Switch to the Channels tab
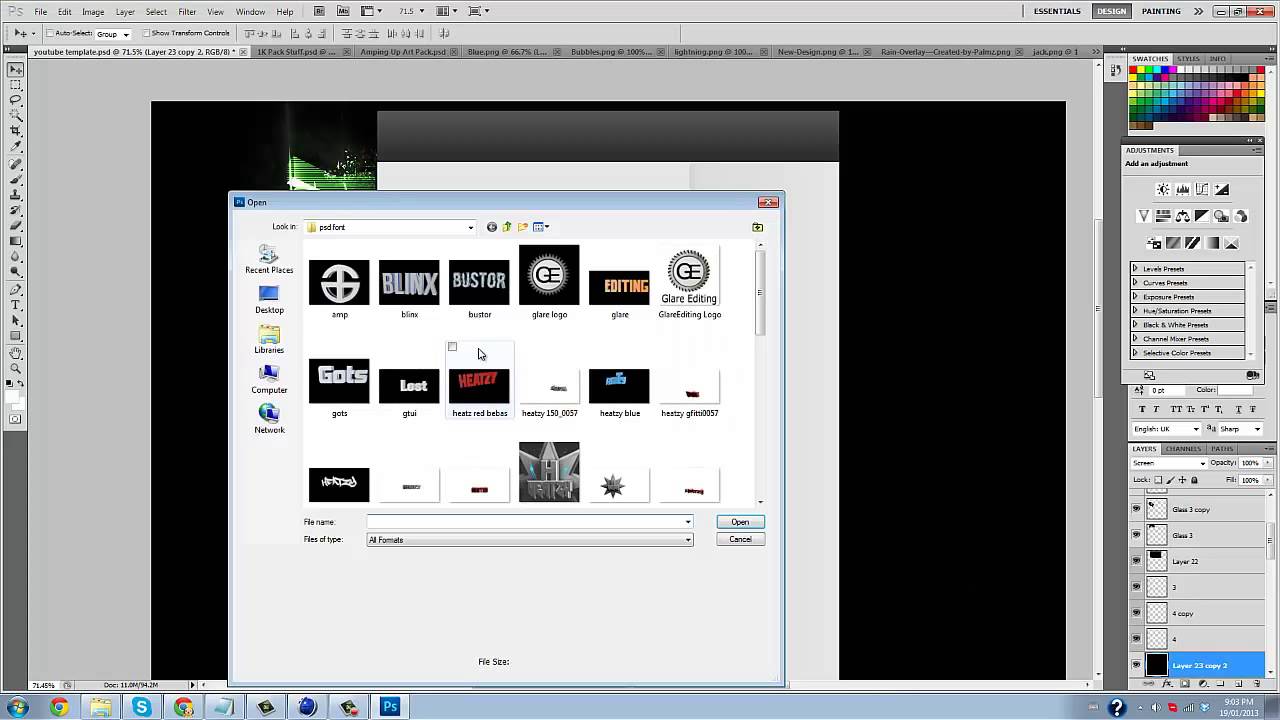Viewport: 1280px width, 720px height. pos(1183,449)
